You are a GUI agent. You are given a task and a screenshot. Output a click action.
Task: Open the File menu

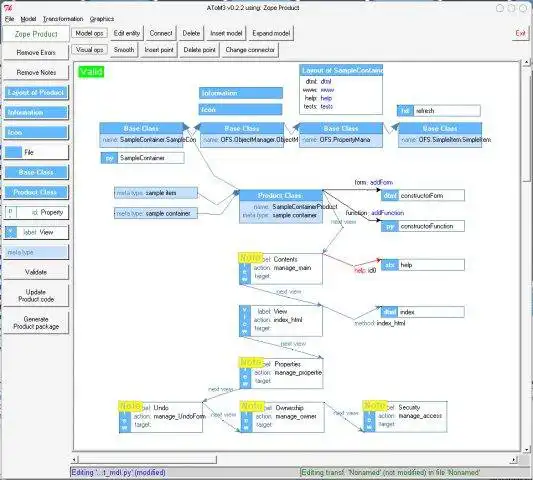click(9, 19)
